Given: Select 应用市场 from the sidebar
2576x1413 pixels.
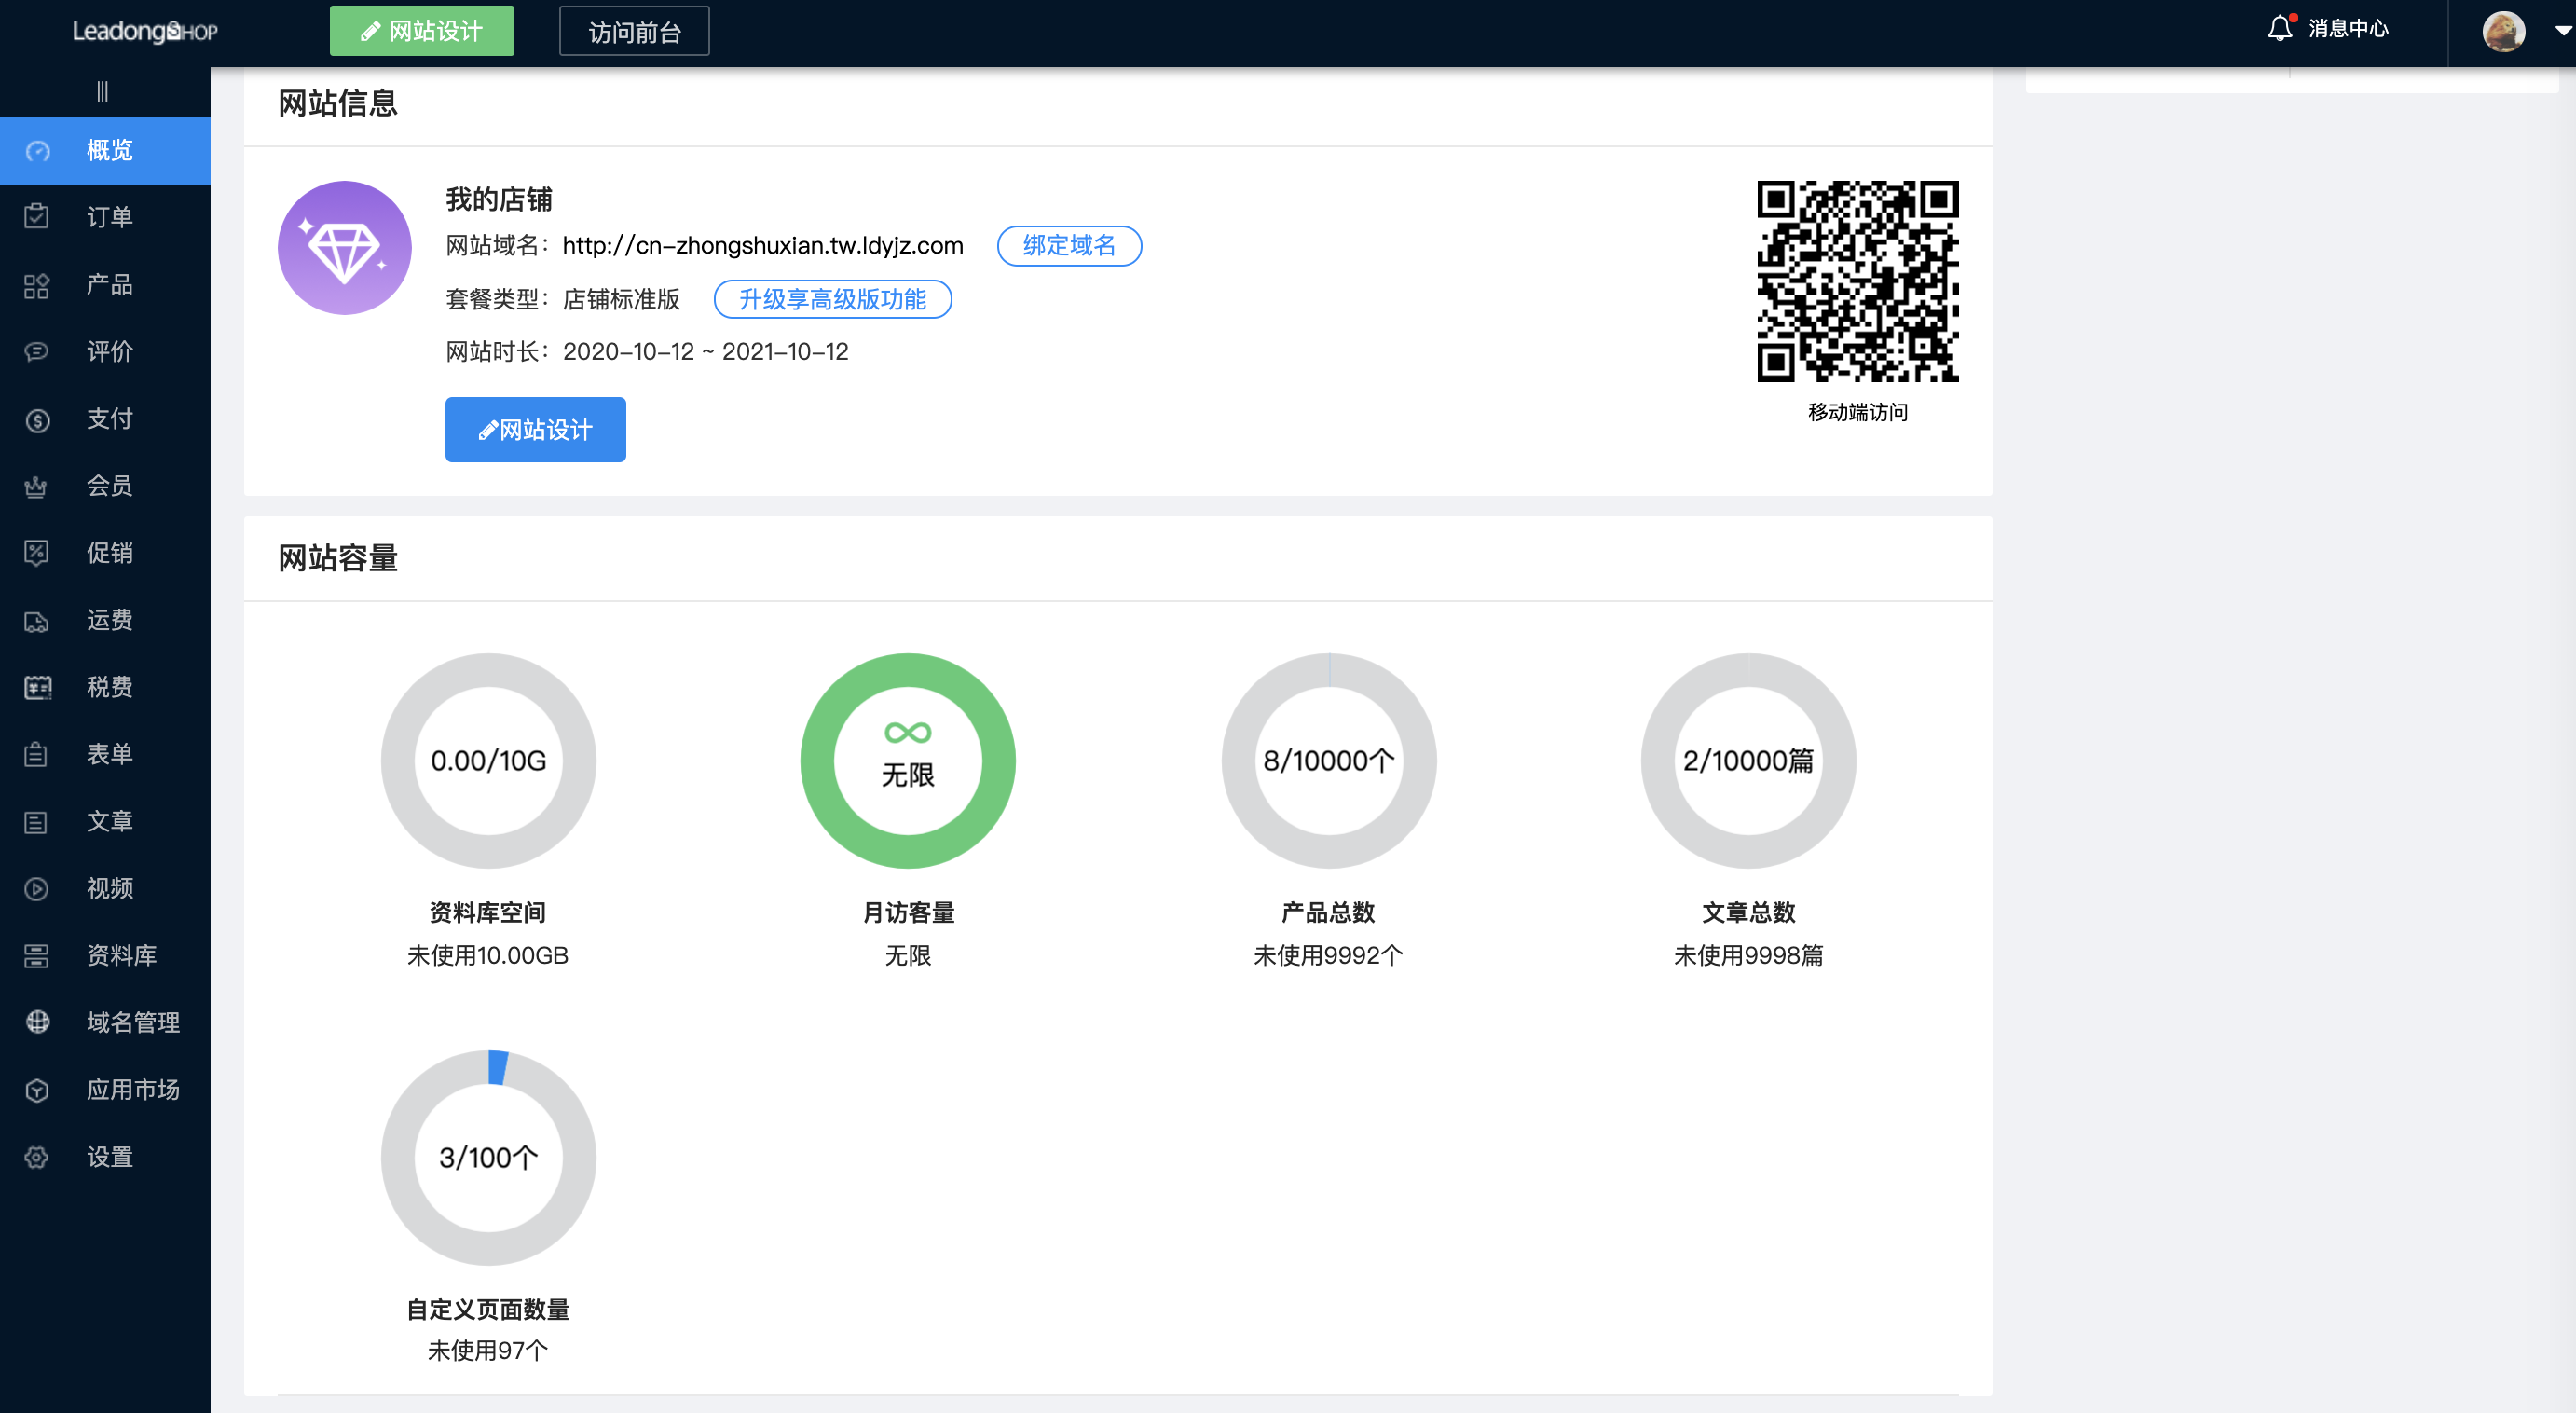Looking at the screenshot, I should pyautogui.click(x=132, y=1089).
